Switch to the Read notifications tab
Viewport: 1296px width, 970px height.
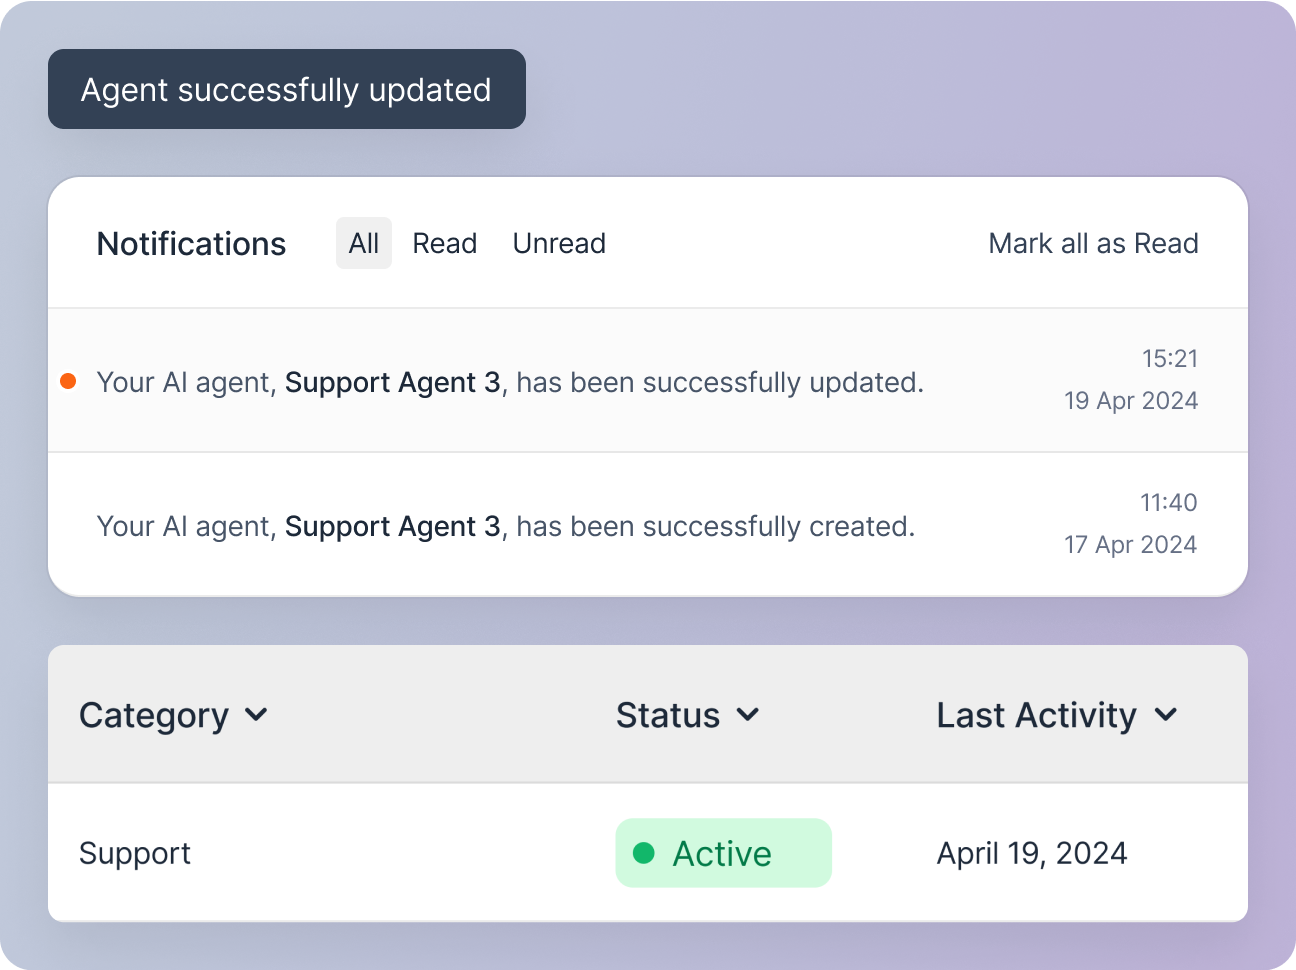pyautogui.click(x=444, y=243)
